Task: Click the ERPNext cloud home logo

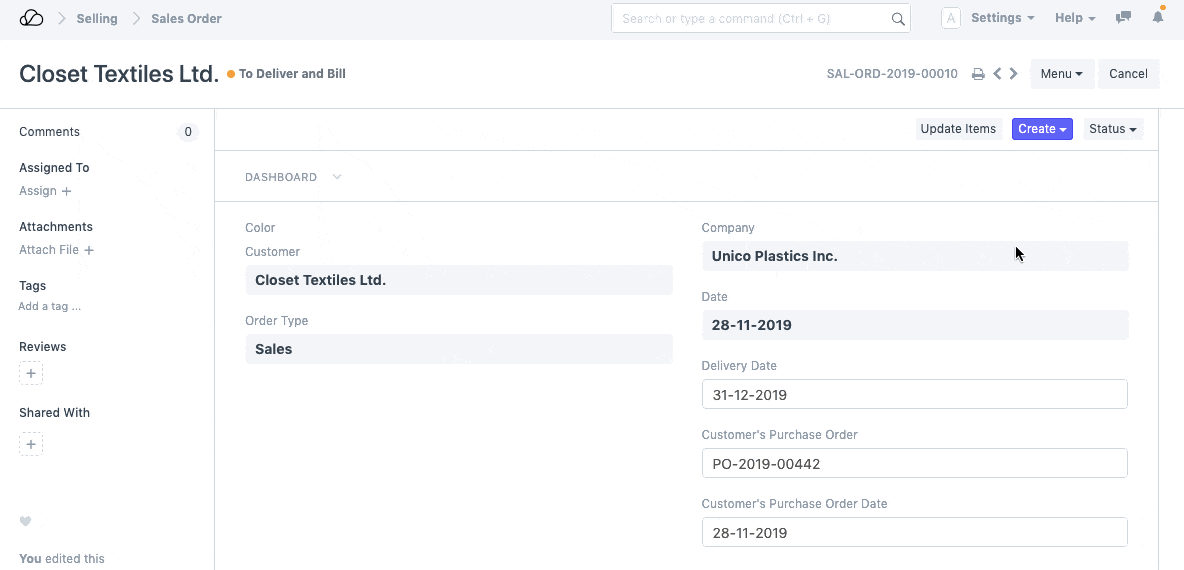Action: tap(31, 18)
